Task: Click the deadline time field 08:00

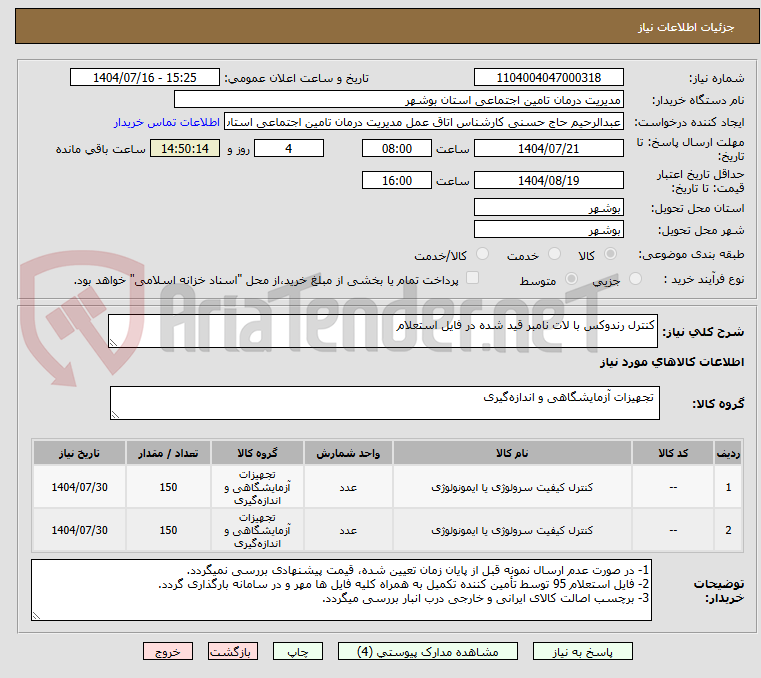Action: pyautogui.click(x=397, y=149)
